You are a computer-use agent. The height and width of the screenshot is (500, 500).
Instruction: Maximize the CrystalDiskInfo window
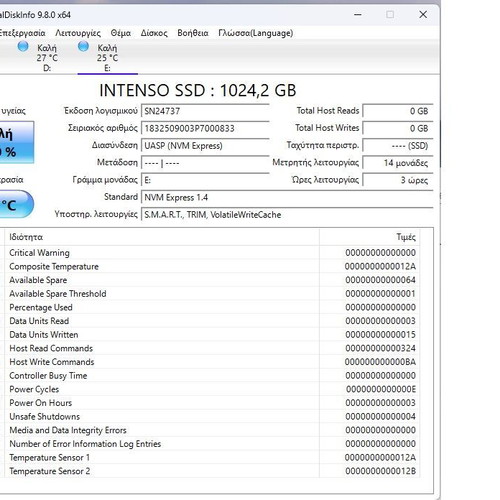tap(390, 15)
